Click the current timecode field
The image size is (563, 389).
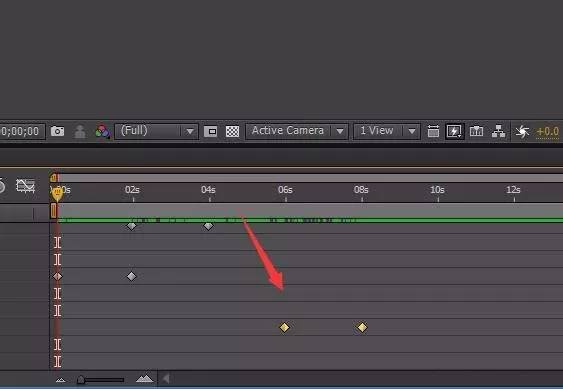[x=22, y=131]
